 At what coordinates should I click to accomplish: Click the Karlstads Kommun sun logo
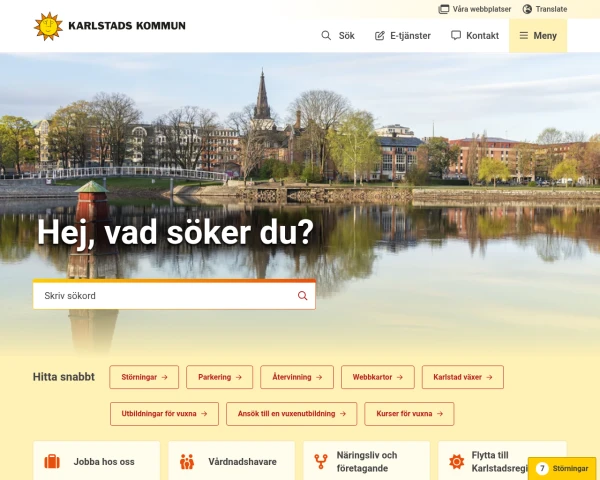(48, 26)
